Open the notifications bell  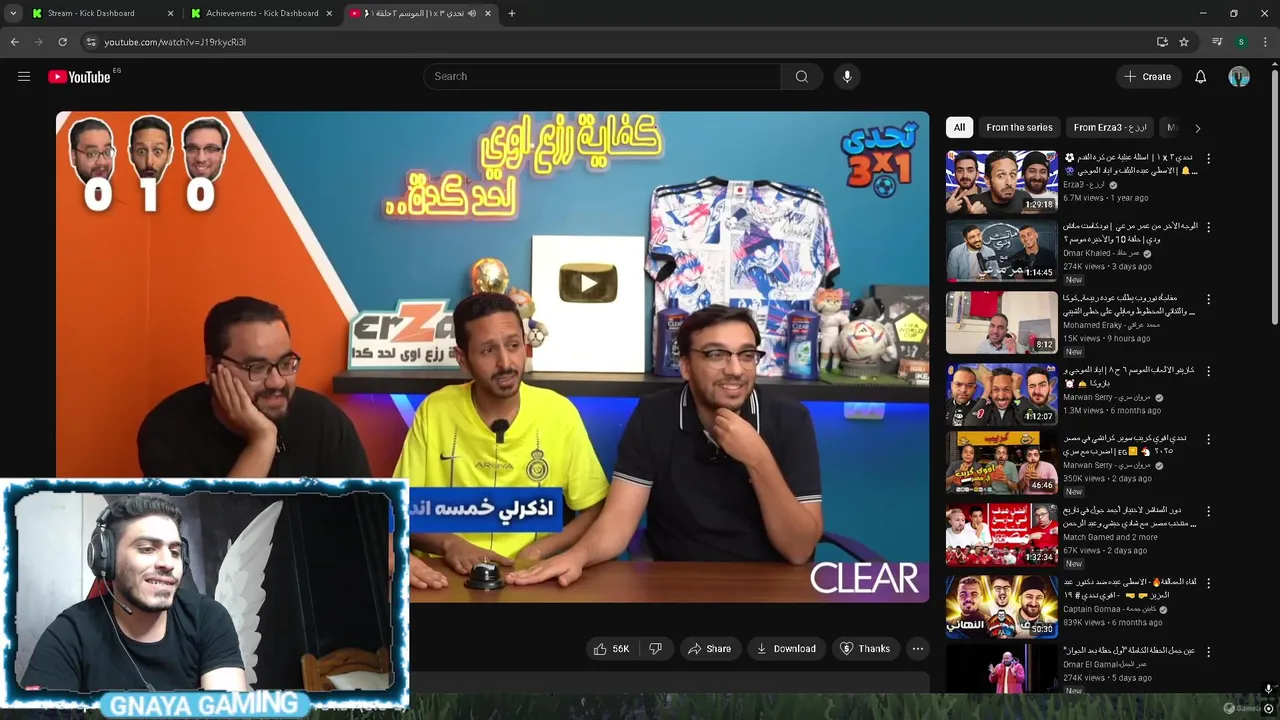click(1200, 76)
